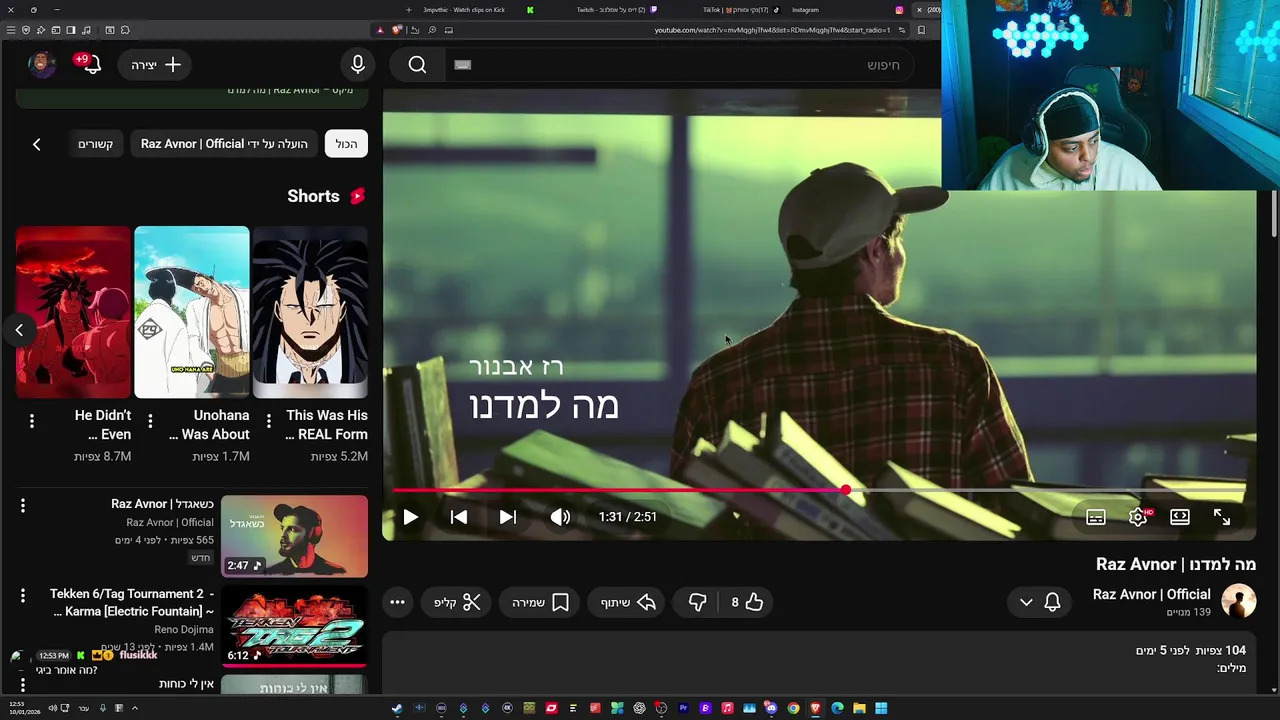Show hidden system tray icons chevron
The width and height of the screenshot is (1280, 720).
click(134, 708)
